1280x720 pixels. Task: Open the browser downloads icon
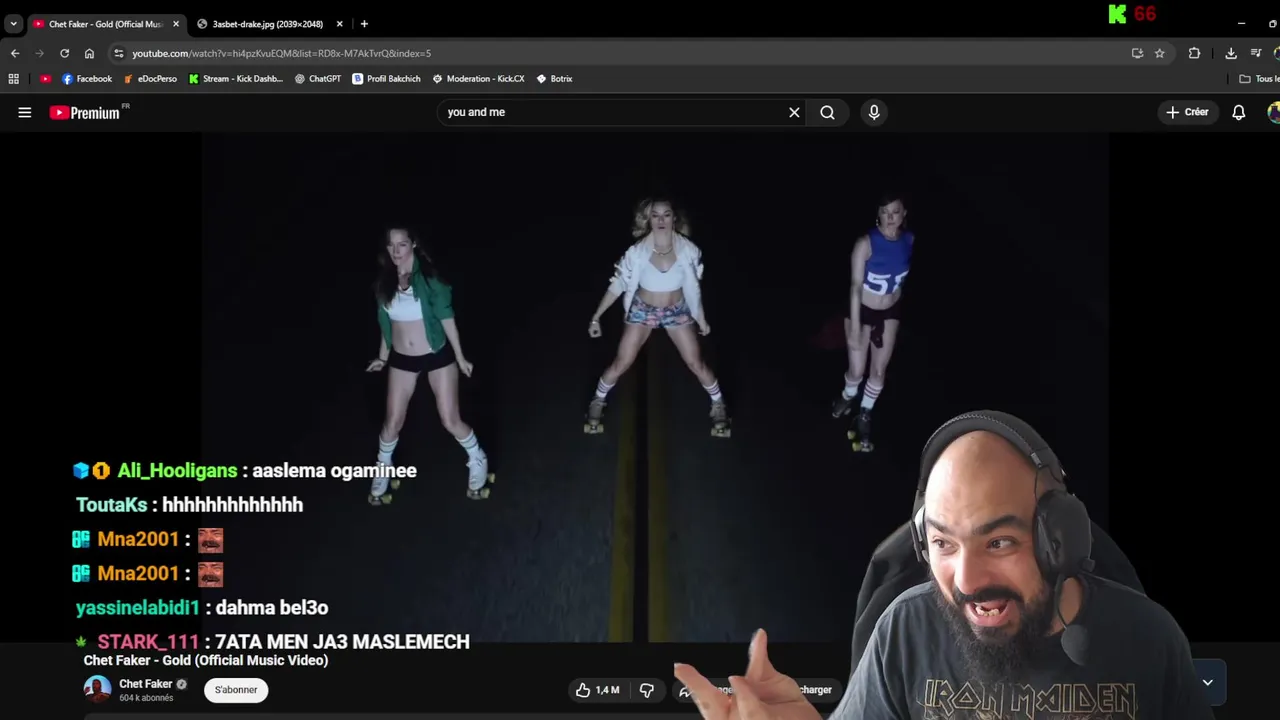1231,53
